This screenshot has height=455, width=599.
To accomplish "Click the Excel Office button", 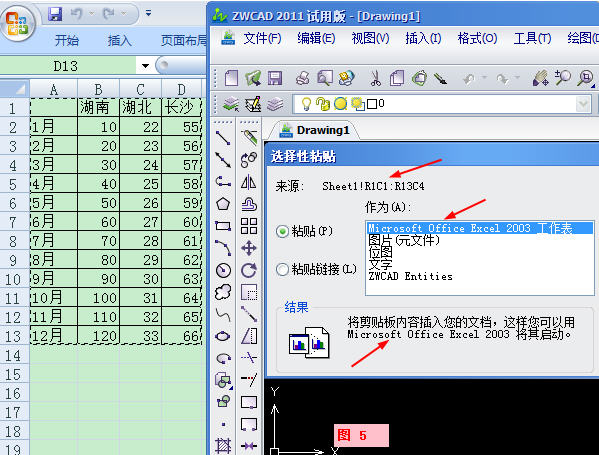I will (x=17, y=24).
